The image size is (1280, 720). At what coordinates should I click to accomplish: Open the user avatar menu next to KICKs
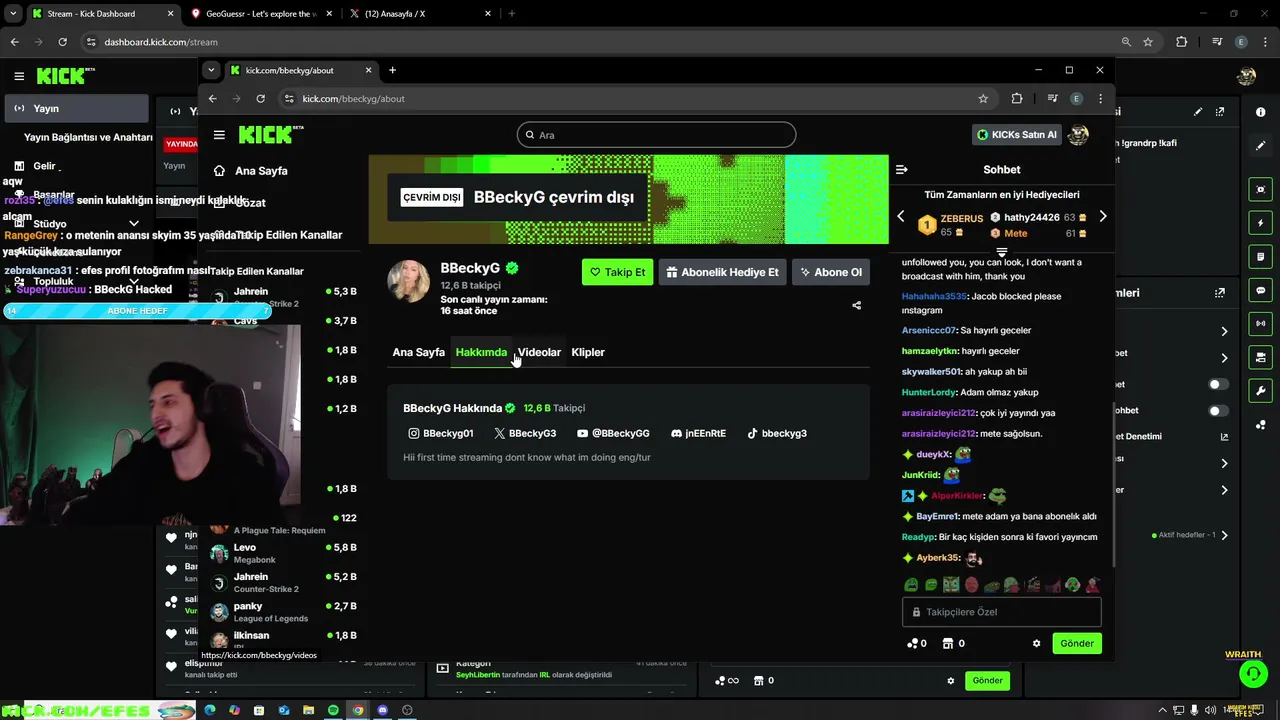pyautogui.click(x=1078, y=134)
